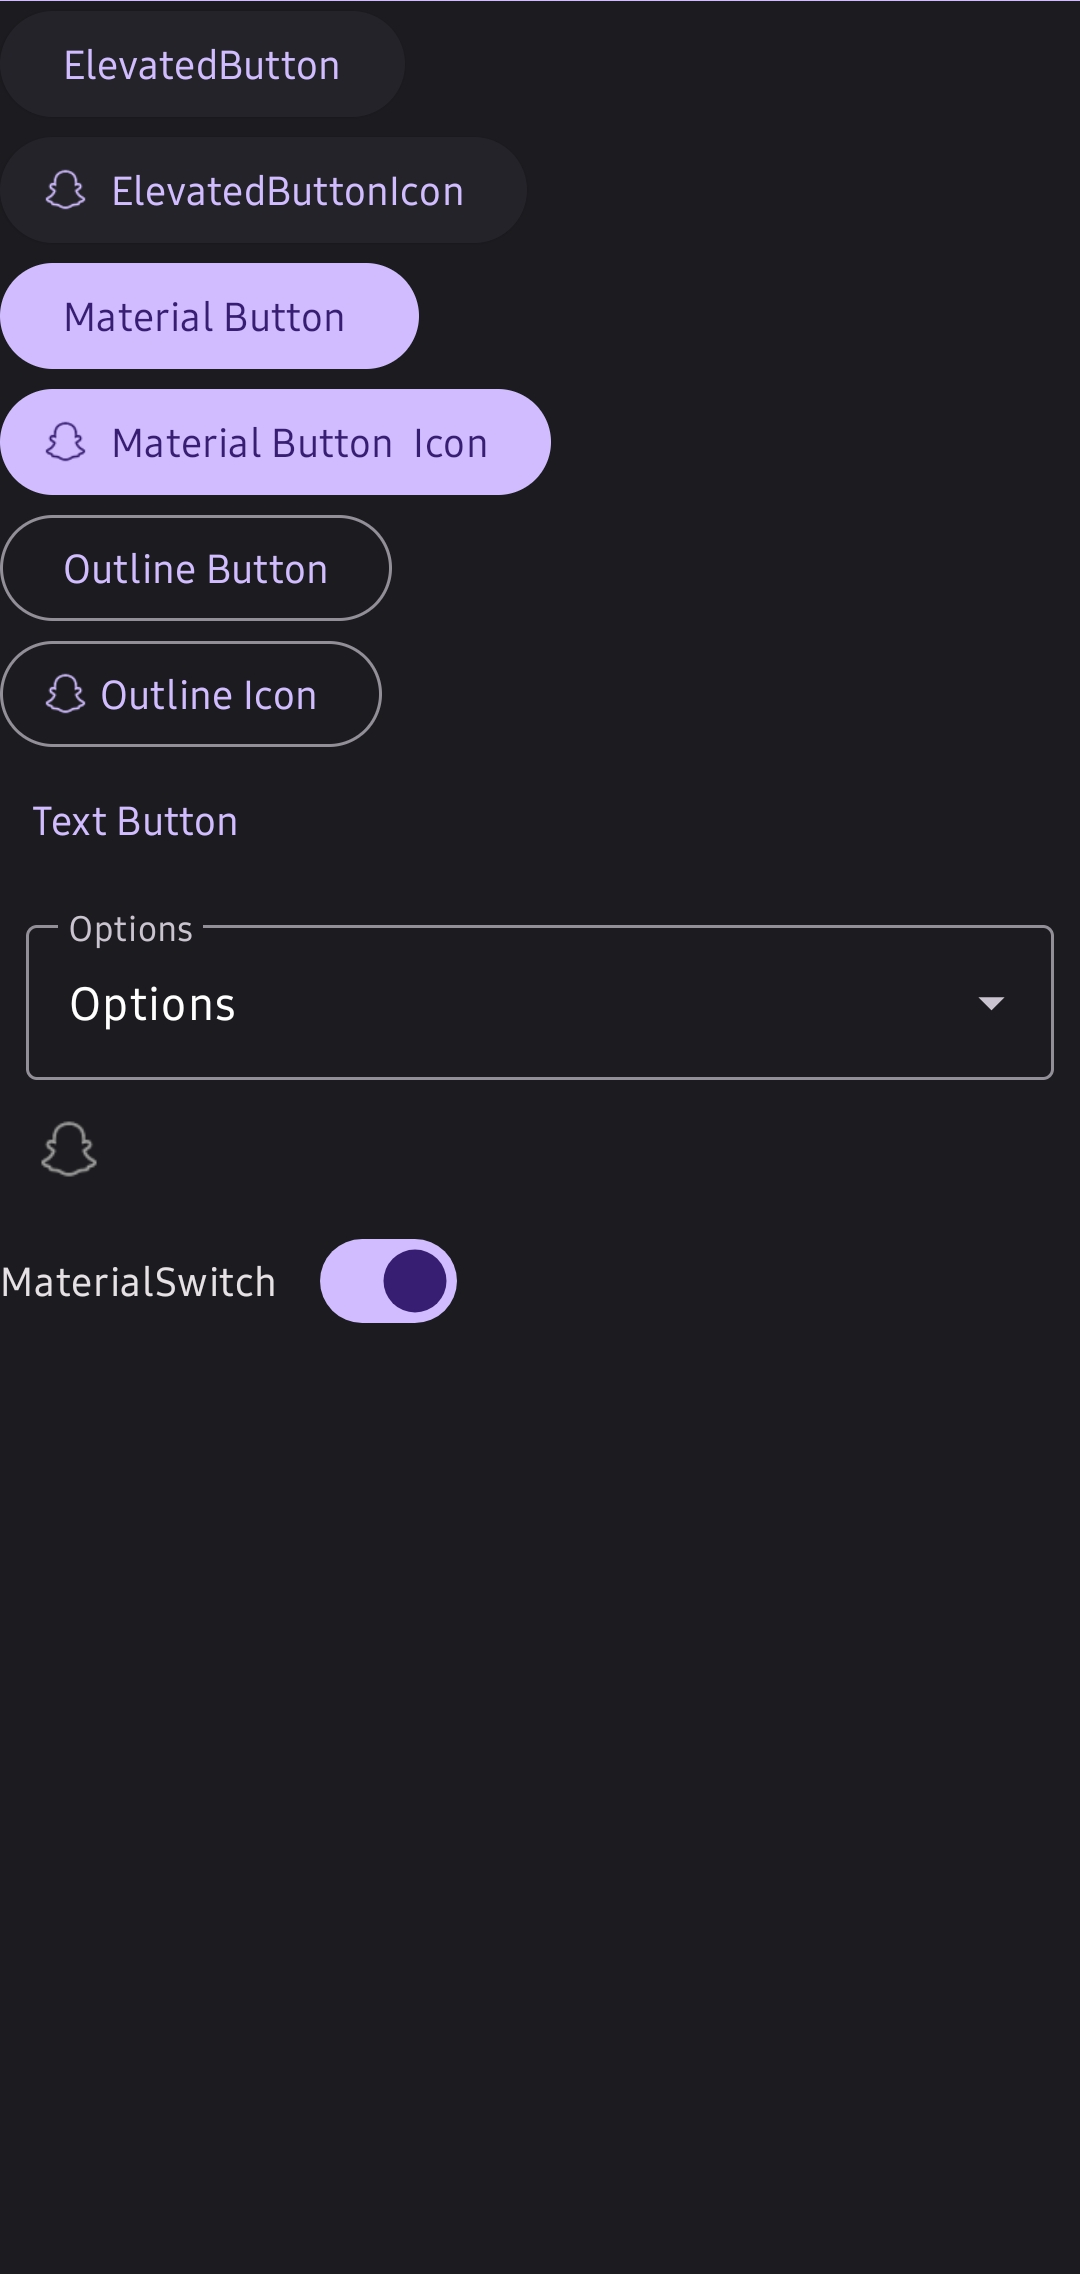Viewport: 1080px width, 2274px height.
Task: Click the Snapchat ghost icon on ElevatedButtonIcon
Action: point(66,189)
